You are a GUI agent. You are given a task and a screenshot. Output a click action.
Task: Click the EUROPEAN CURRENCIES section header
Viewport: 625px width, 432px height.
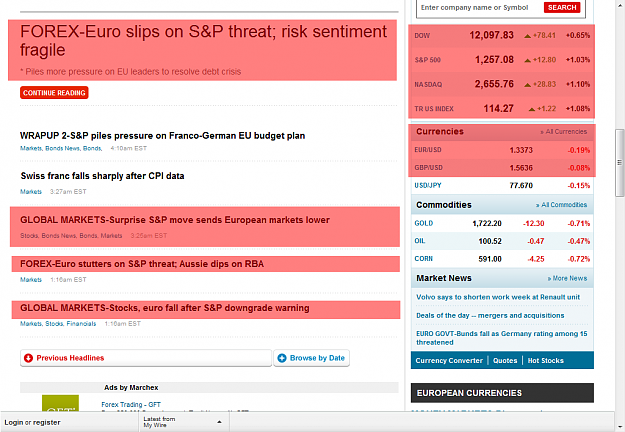coord(502,393)
